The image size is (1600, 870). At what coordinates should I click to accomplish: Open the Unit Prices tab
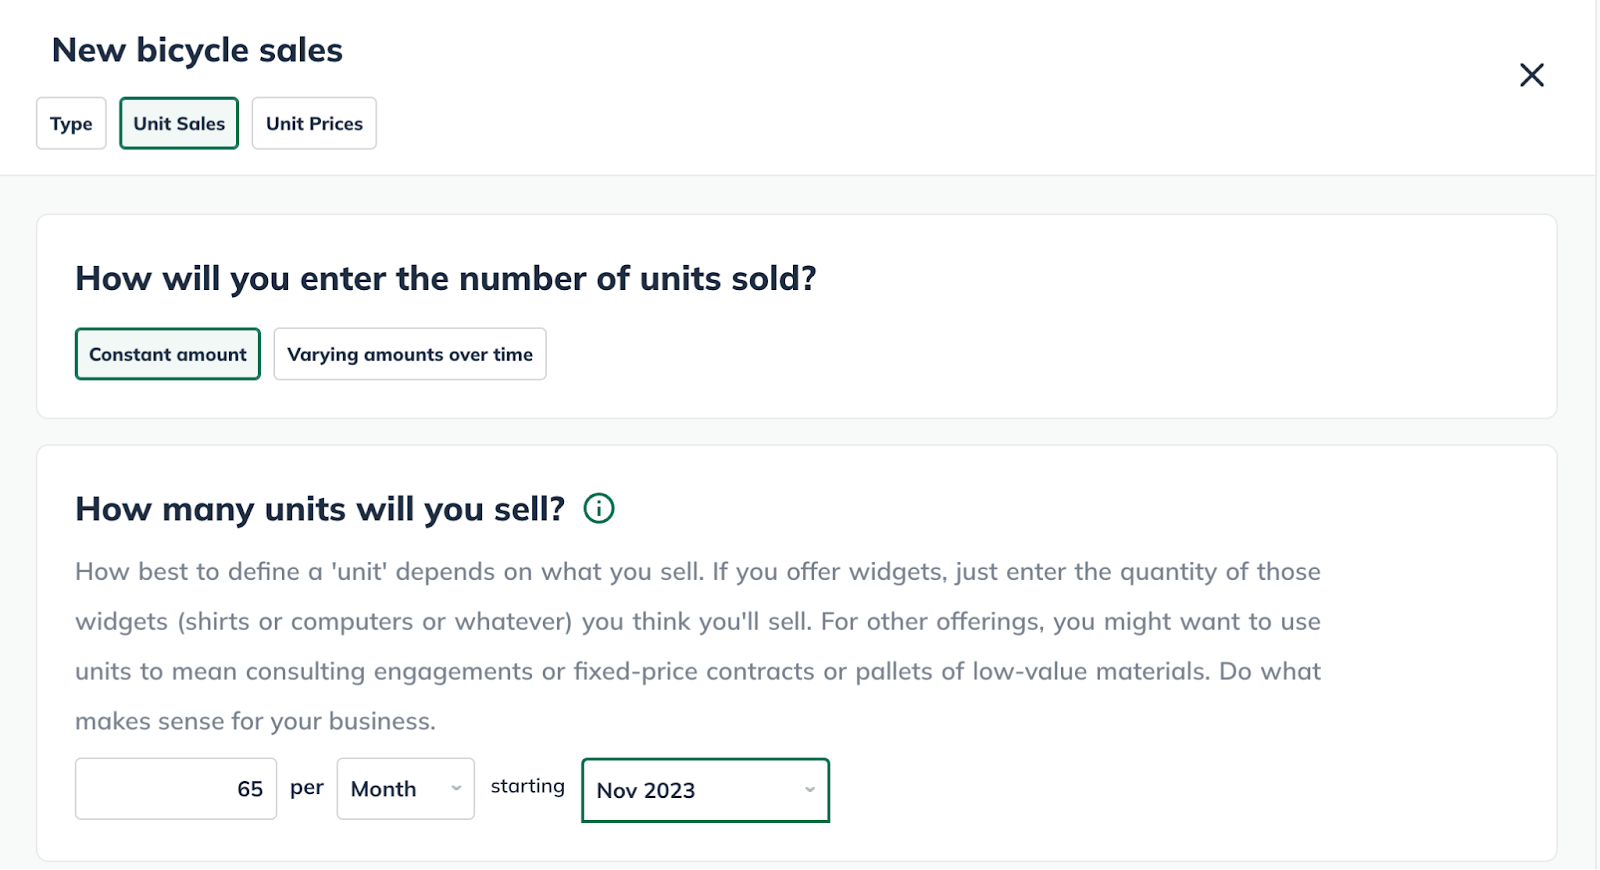pyautogui.click(x=314, y=124)
